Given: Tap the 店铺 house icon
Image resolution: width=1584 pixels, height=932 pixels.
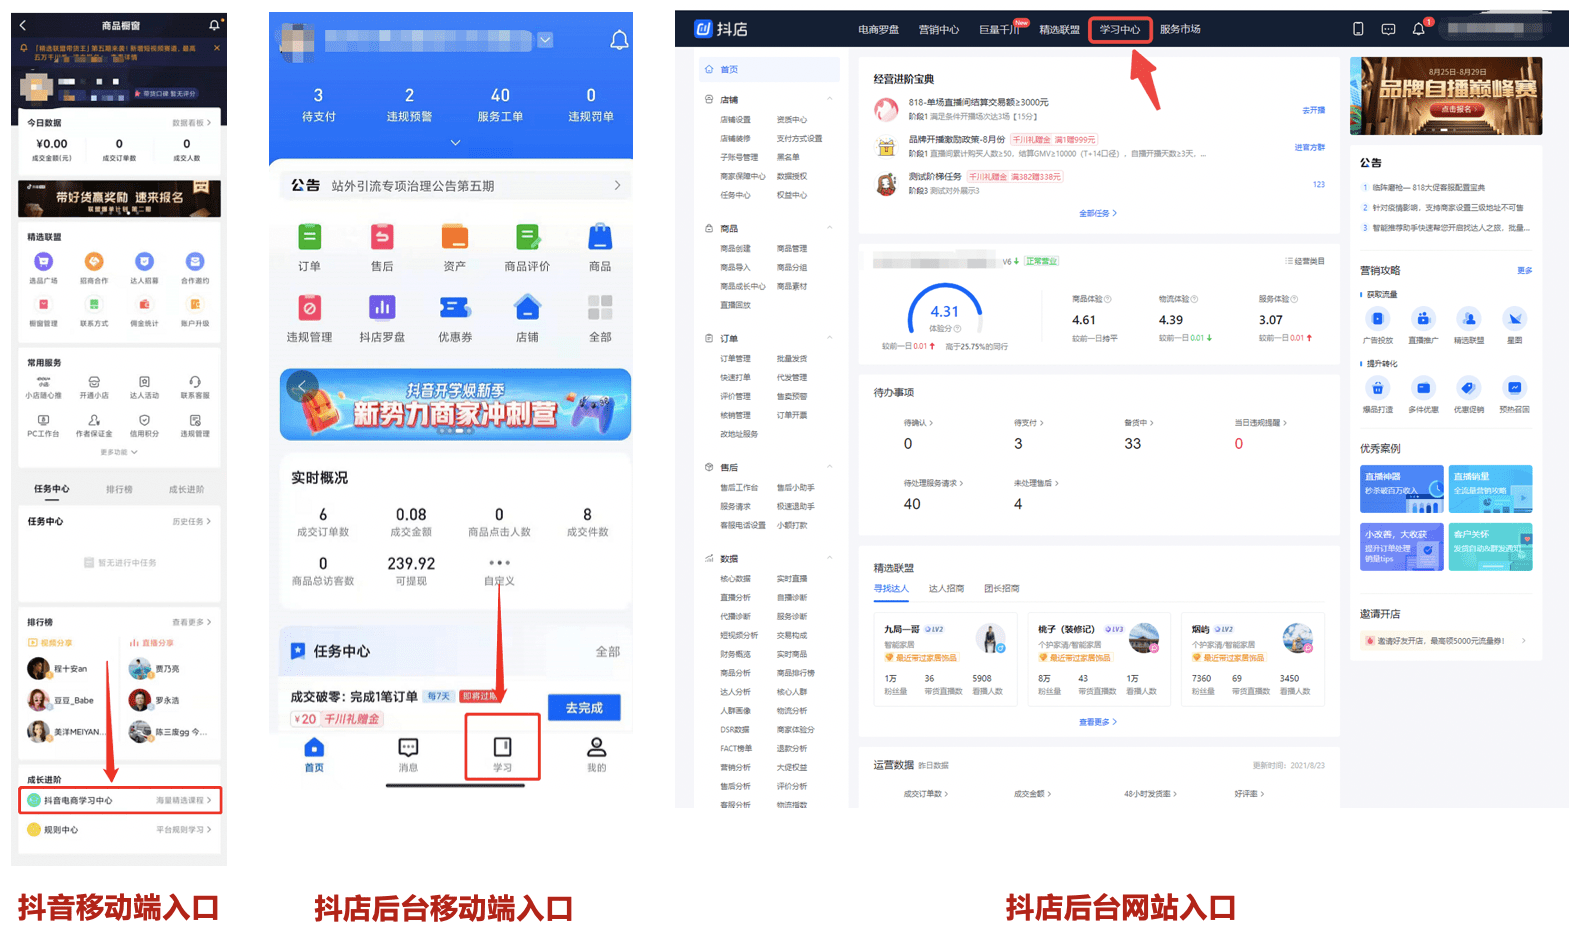Looking at the screenshot, I should pyautogui.click(x=527, y=308).
